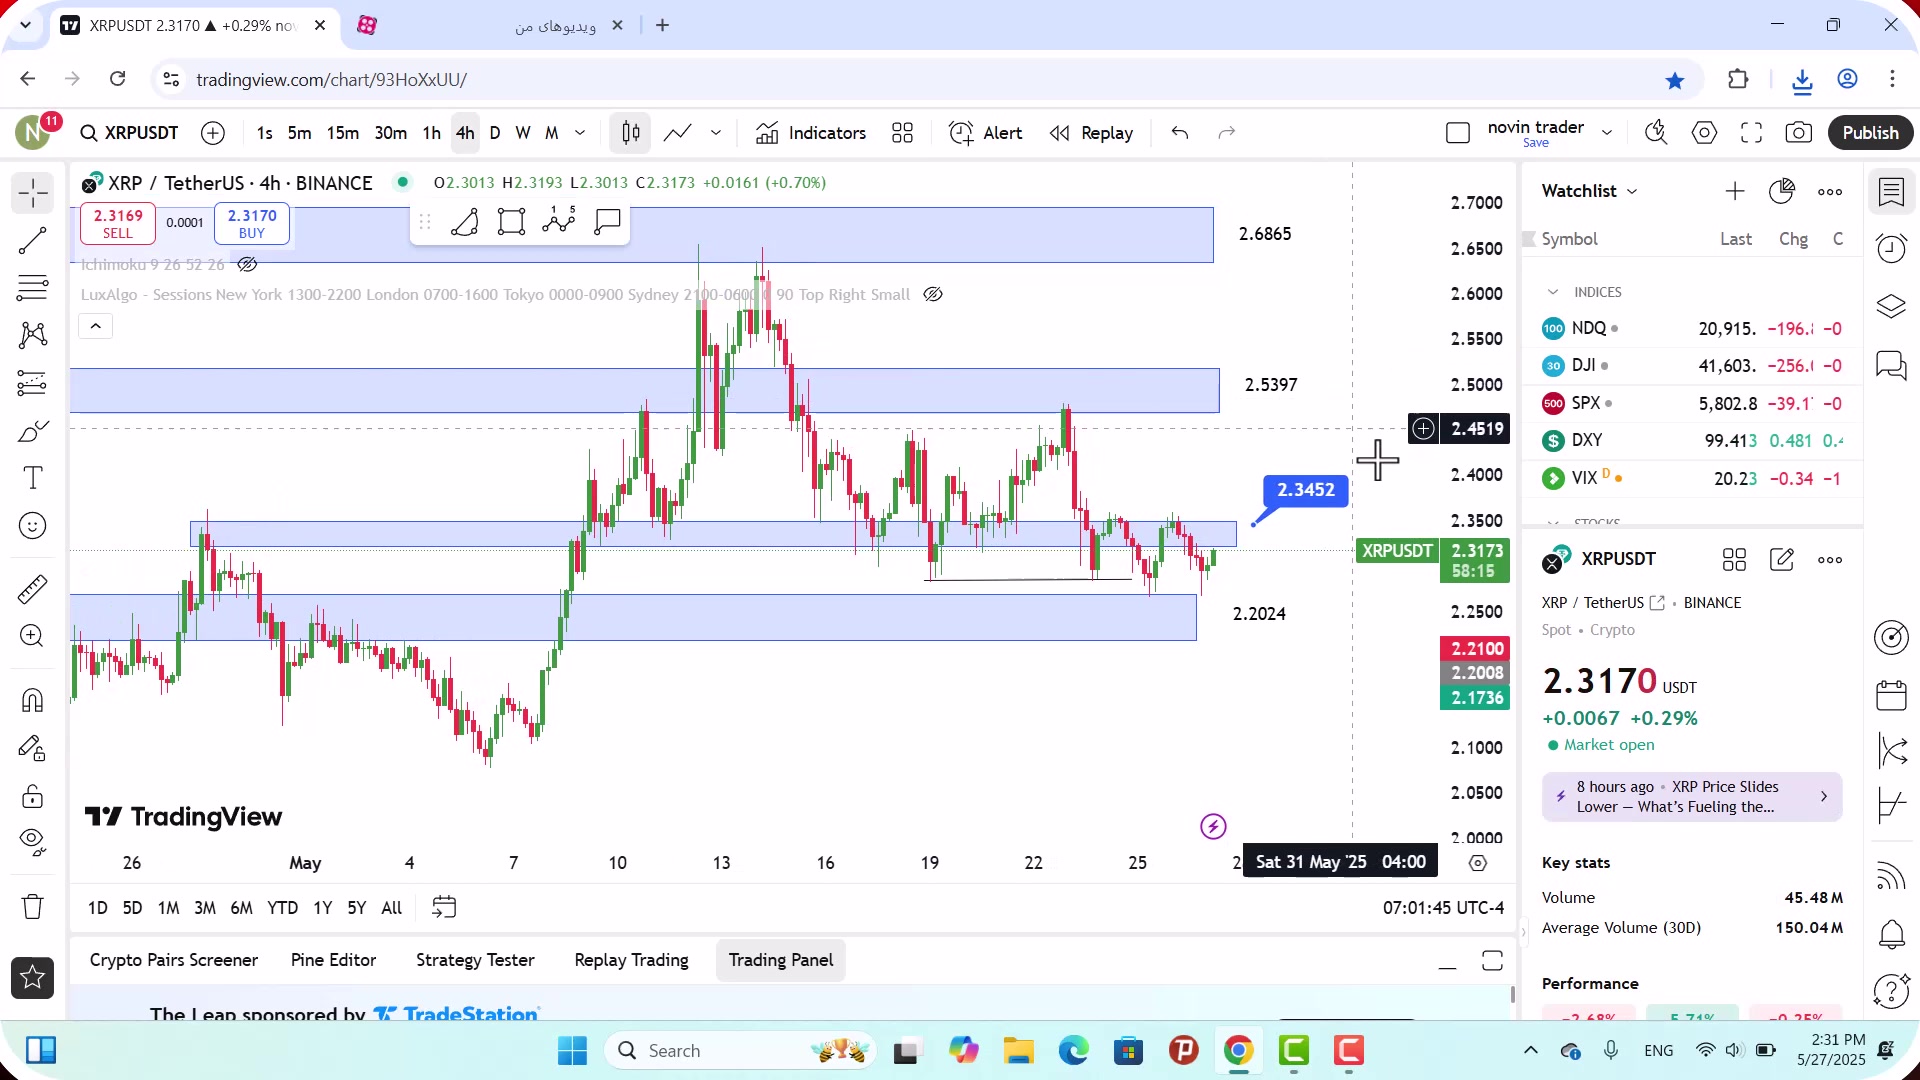Open the go to date calendar
The width and height of the screenshot is (1920, 1080).
point(444,907)
